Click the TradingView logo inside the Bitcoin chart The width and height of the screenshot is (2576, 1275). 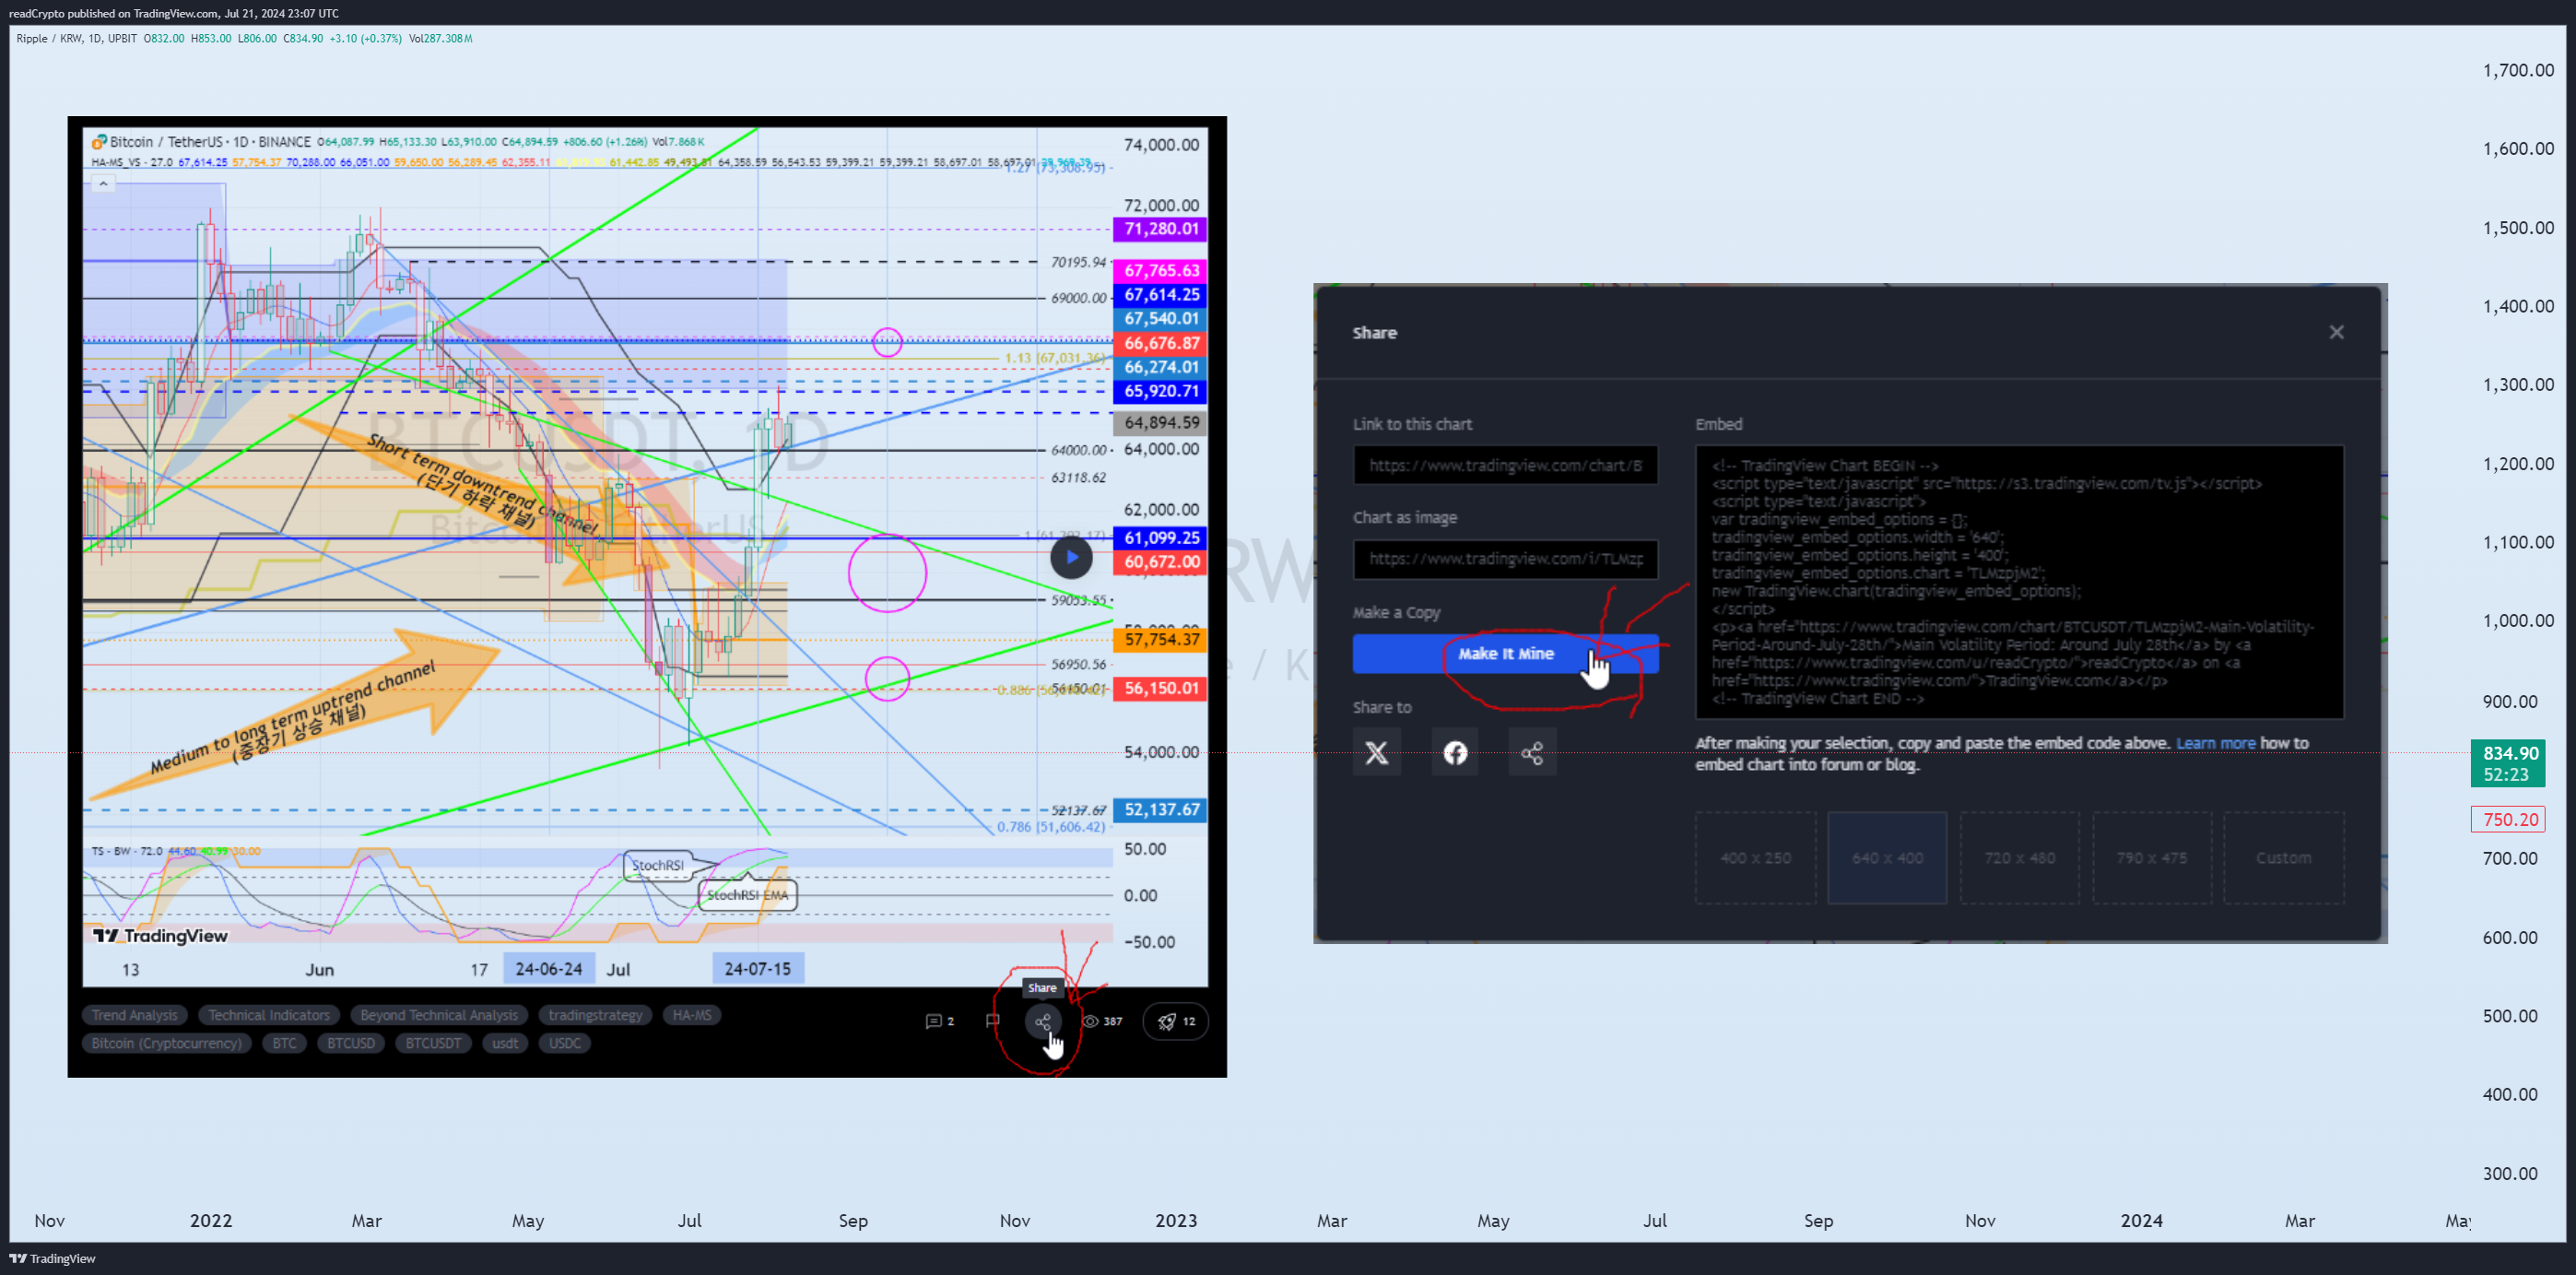click(160, 936)
